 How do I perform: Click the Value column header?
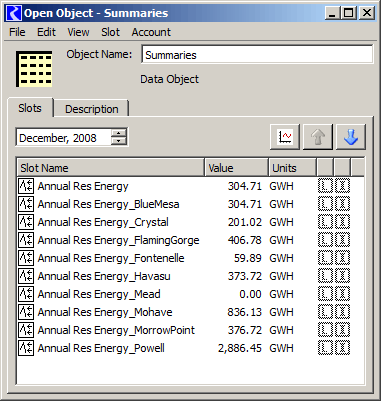pyautogui.click(x=237, y=168)
